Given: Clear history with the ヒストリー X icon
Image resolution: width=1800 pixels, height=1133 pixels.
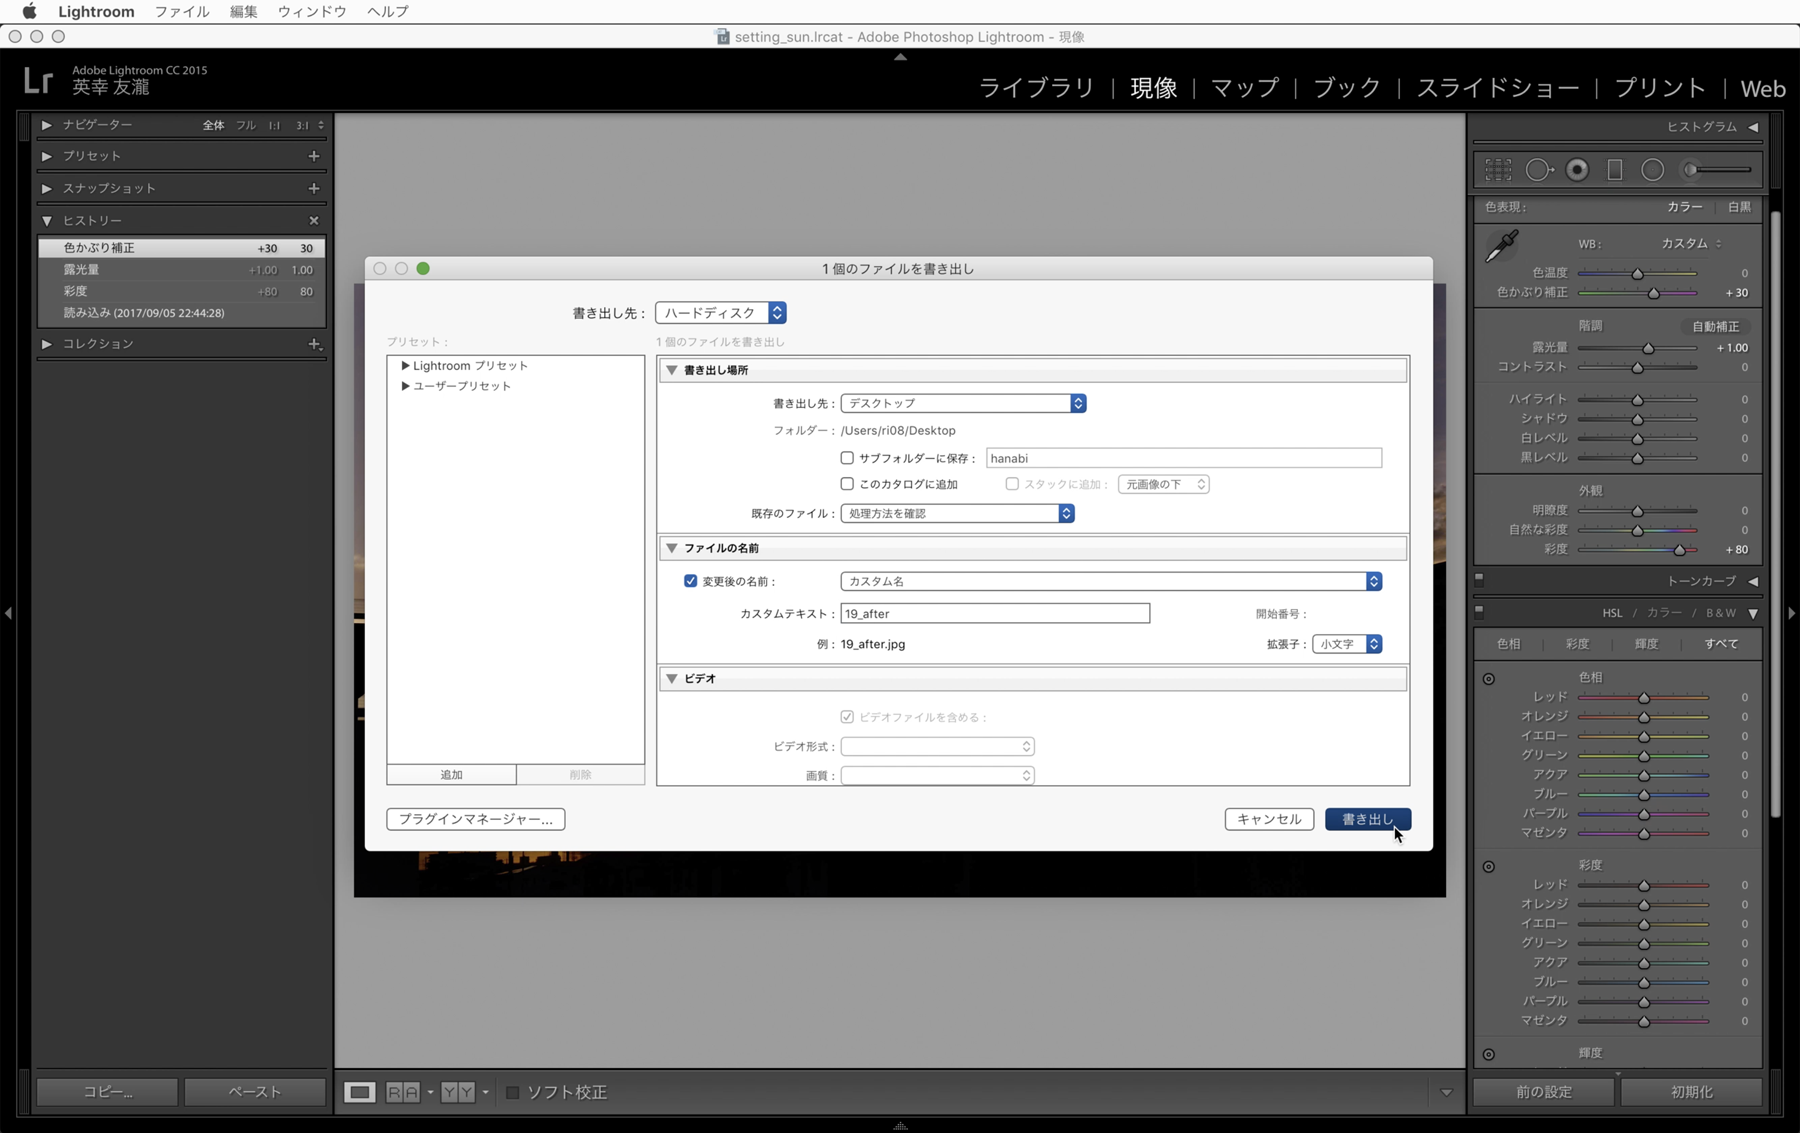Looking at the screenshot, I should pos(314,220).
